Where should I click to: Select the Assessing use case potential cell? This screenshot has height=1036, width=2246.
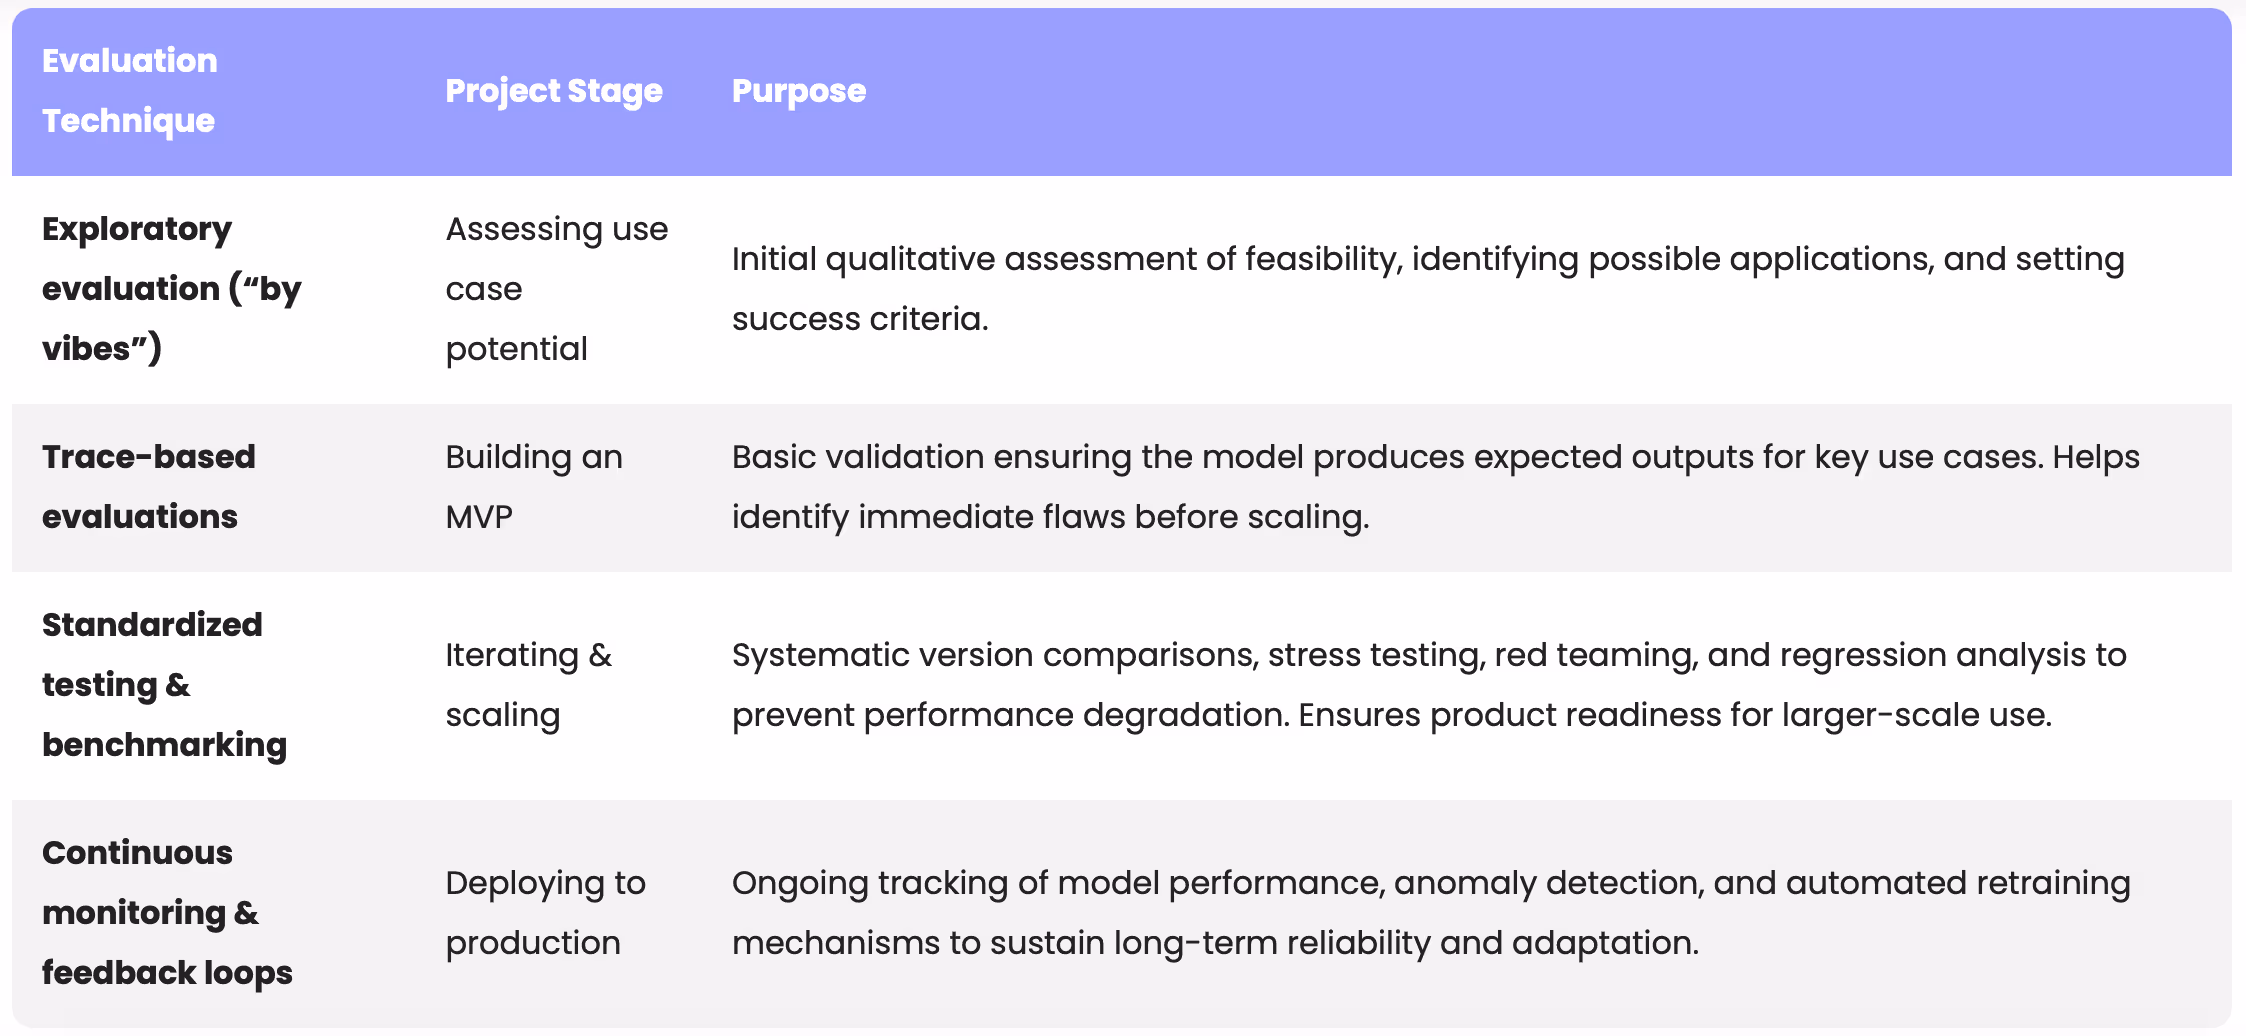click(x=557, y=289)
